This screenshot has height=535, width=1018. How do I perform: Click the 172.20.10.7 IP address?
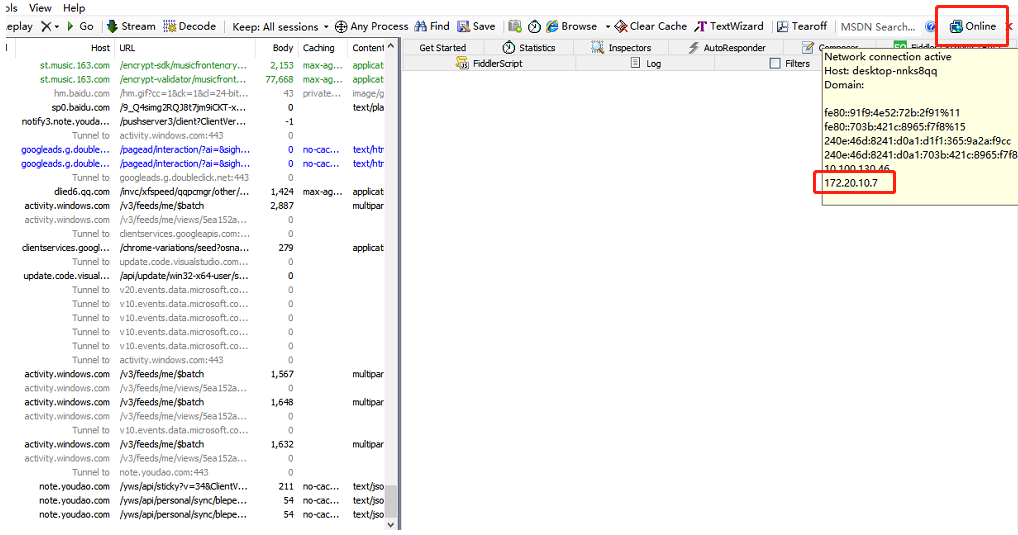[x=850, y=182]
